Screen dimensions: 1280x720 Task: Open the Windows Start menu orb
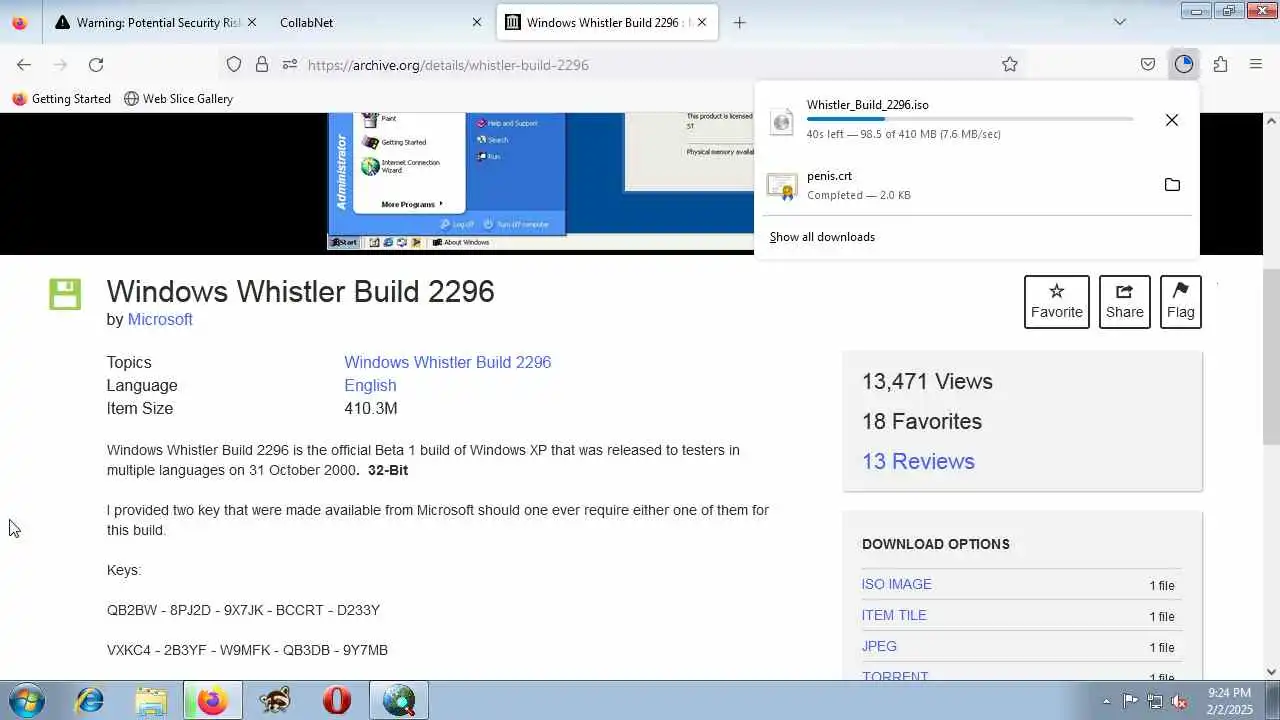coord(27,701)
